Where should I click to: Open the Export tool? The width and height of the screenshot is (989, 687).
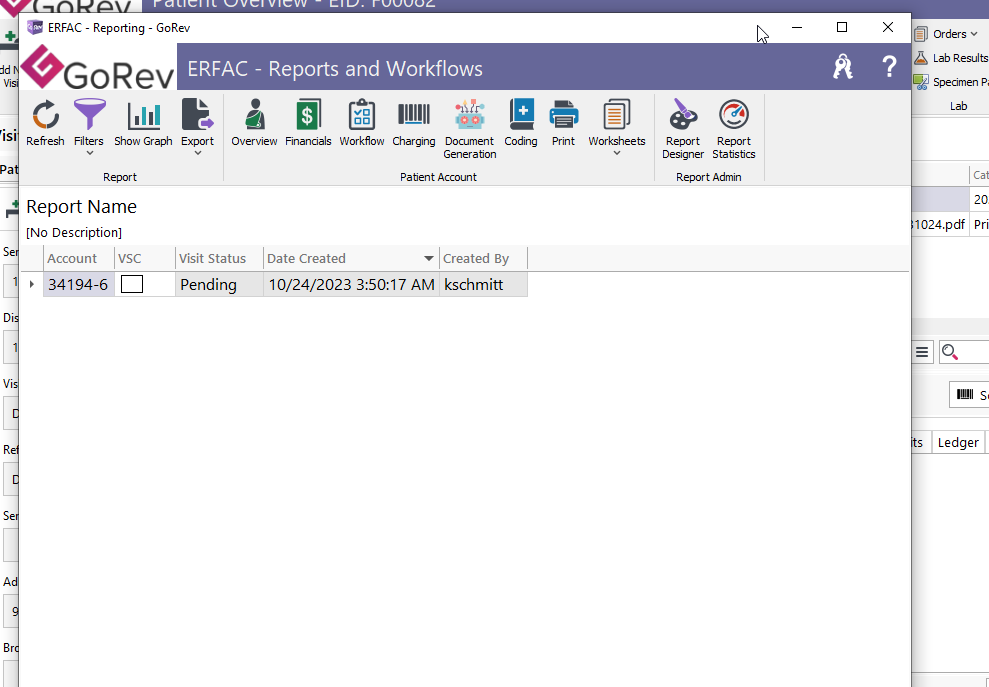pos(197,115)
